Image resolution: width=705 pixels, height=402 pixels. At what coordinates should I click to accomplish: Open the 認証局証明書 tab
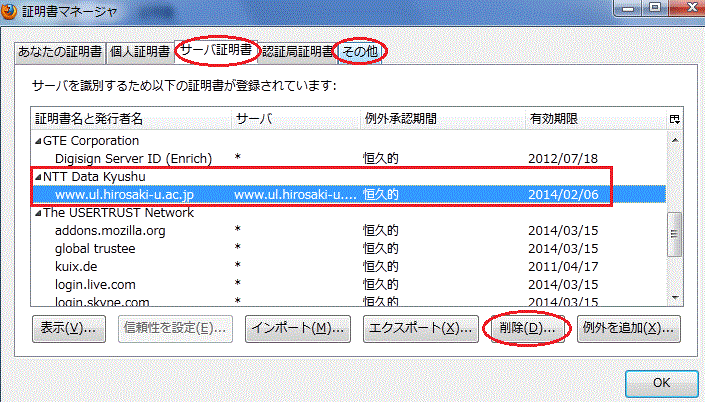(298, 52)
